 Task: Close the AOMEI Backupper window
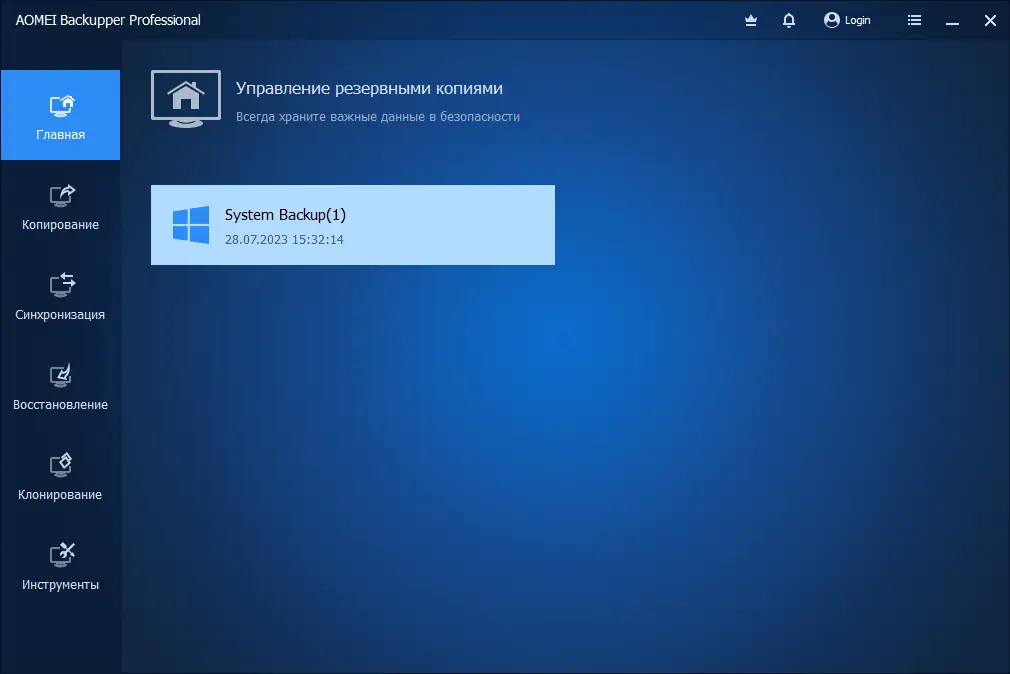point(990,21)
